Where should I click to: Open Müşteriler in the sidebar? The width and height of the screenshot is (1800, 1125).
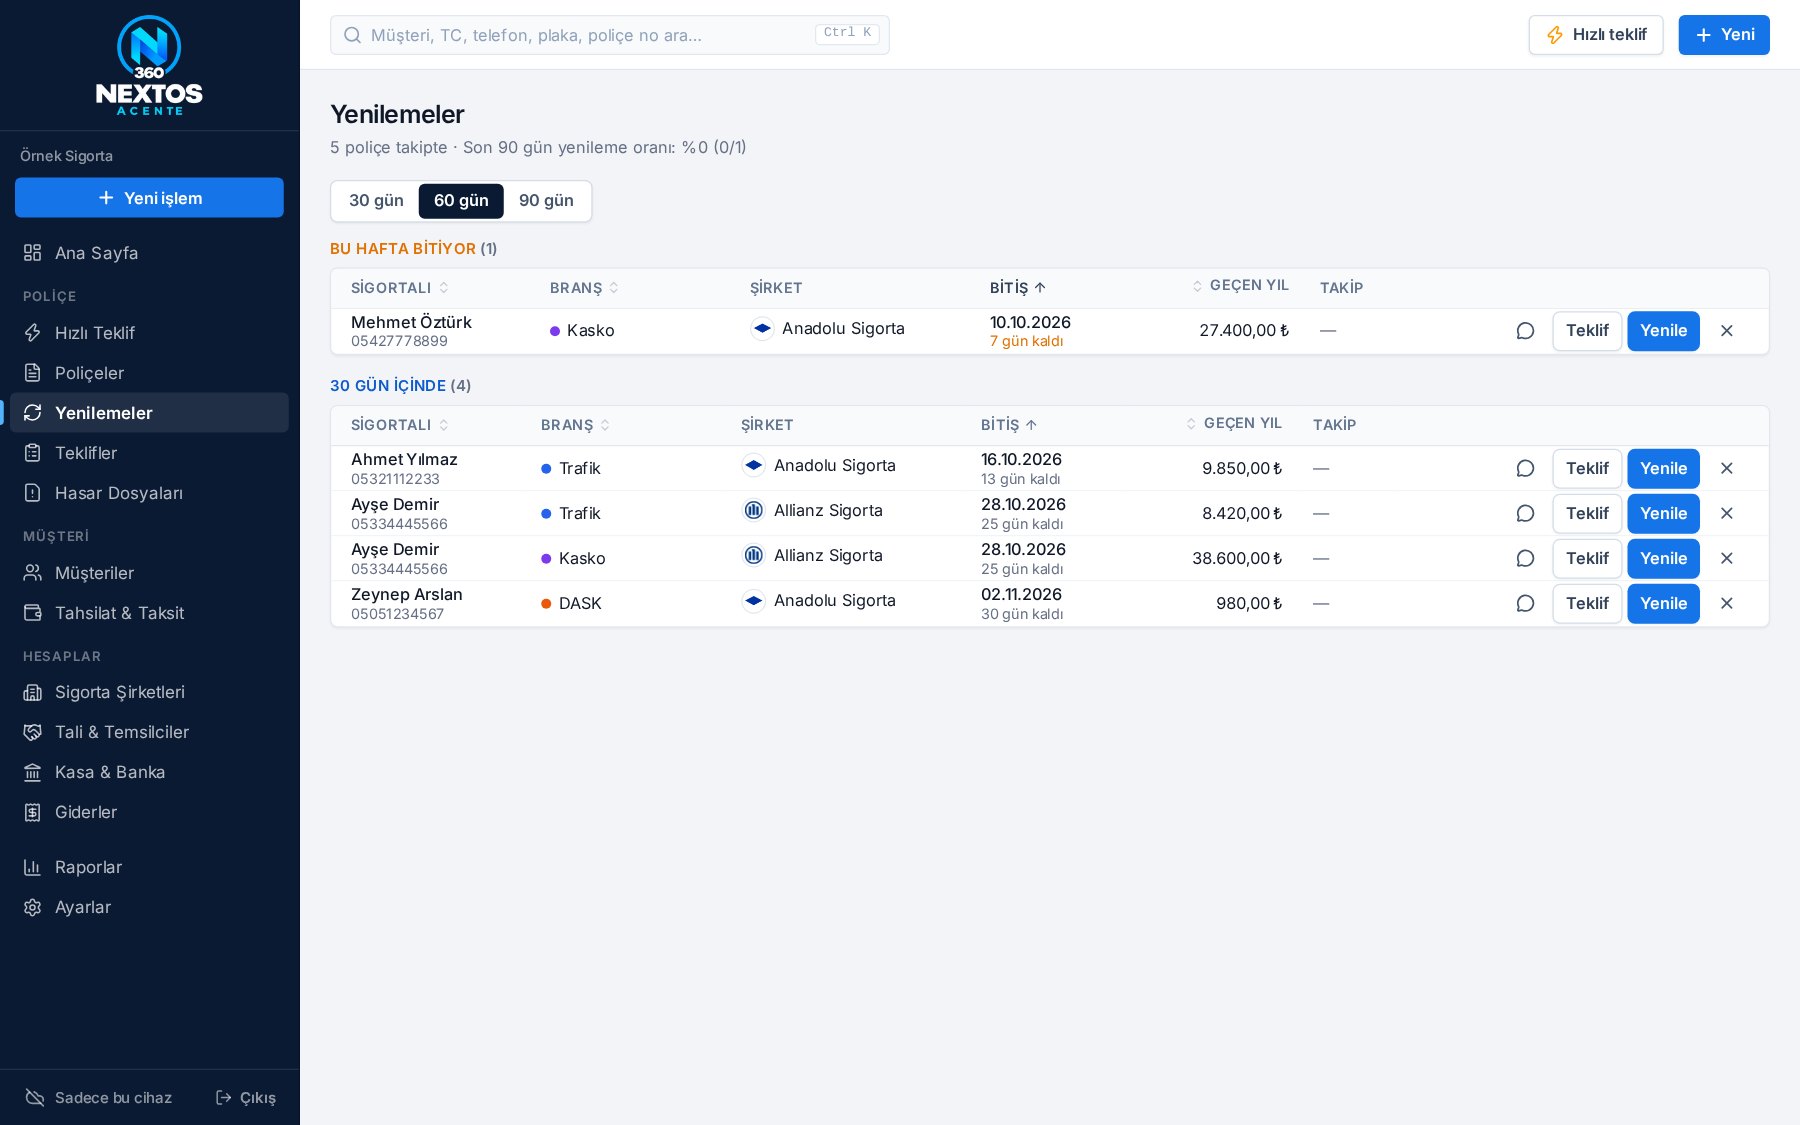(149, 573)
